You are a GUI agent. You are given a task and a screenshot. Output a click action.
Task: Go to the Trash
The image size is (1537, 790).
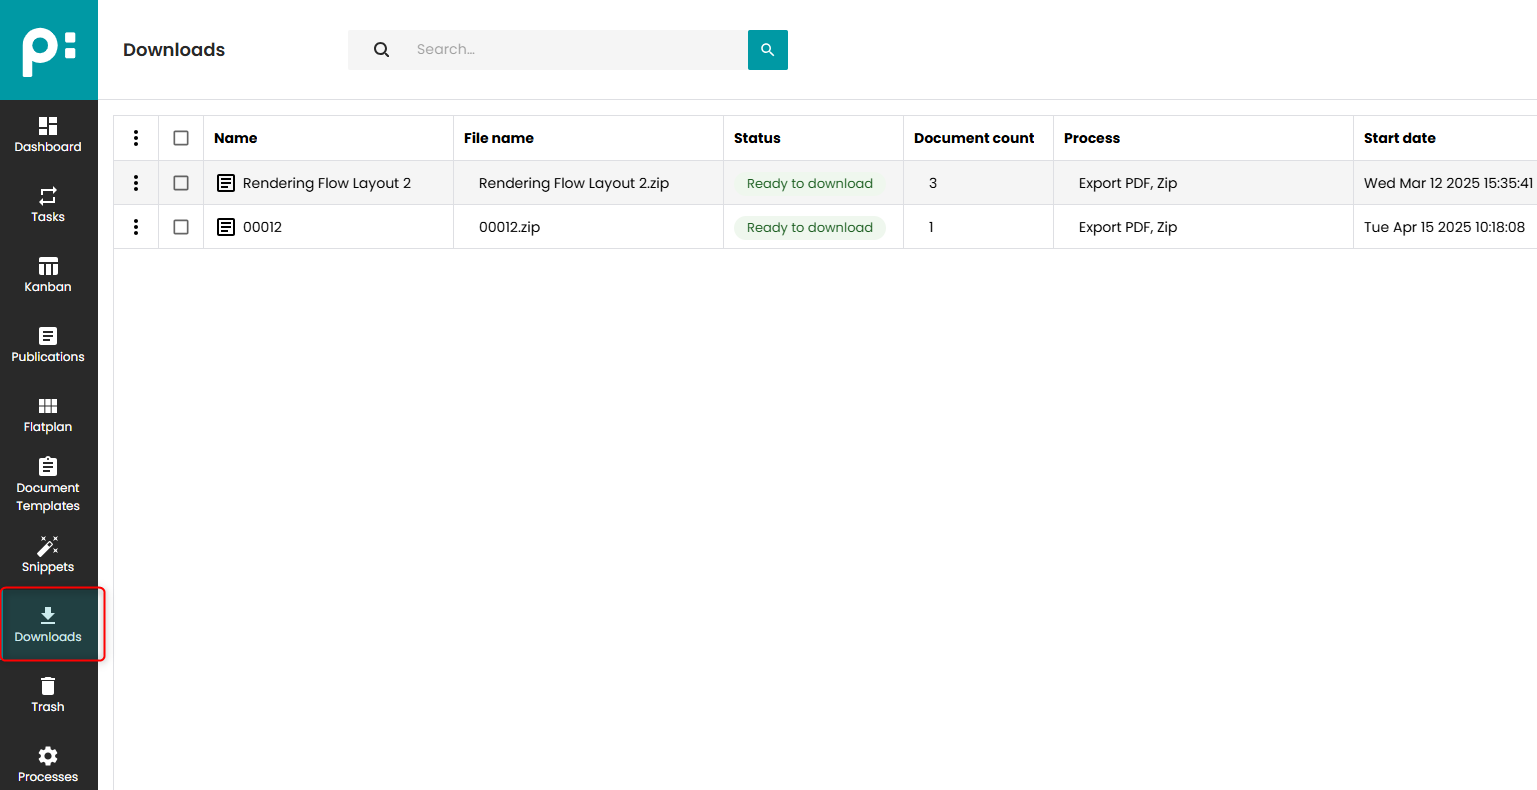pyautogui.click(x=47, y=695)
